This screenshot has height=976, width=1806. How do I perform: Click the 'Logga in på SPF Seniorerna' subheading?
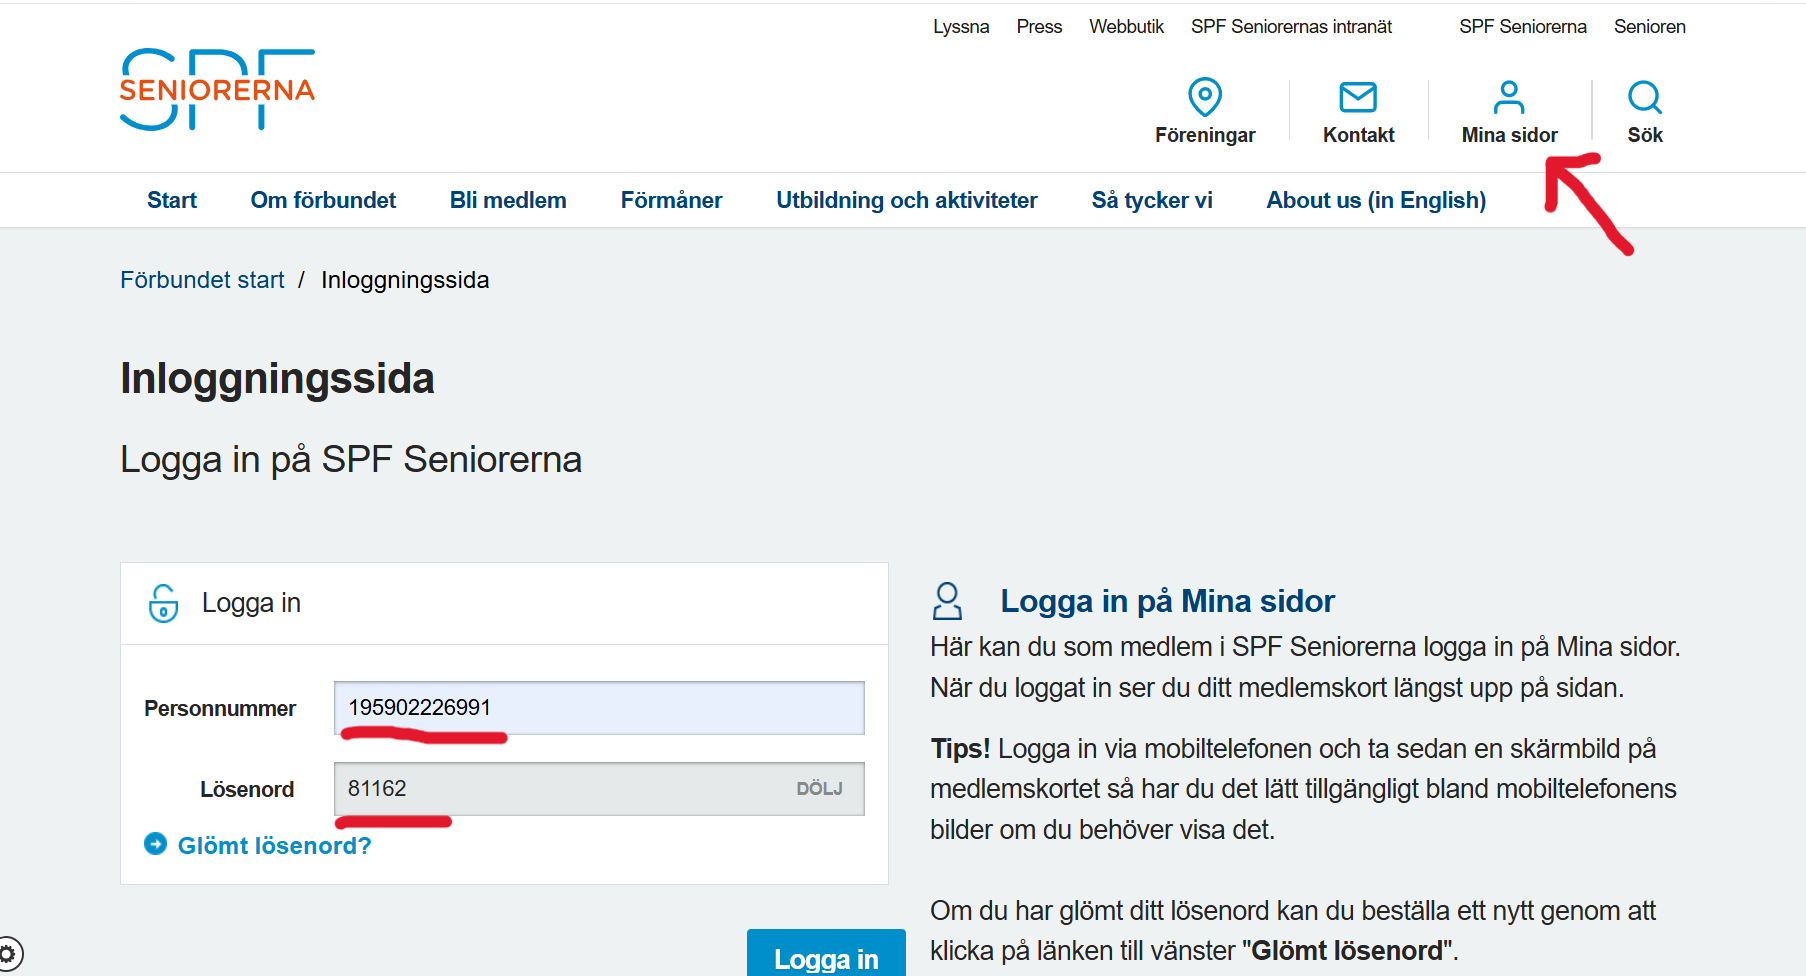point(351,460)
